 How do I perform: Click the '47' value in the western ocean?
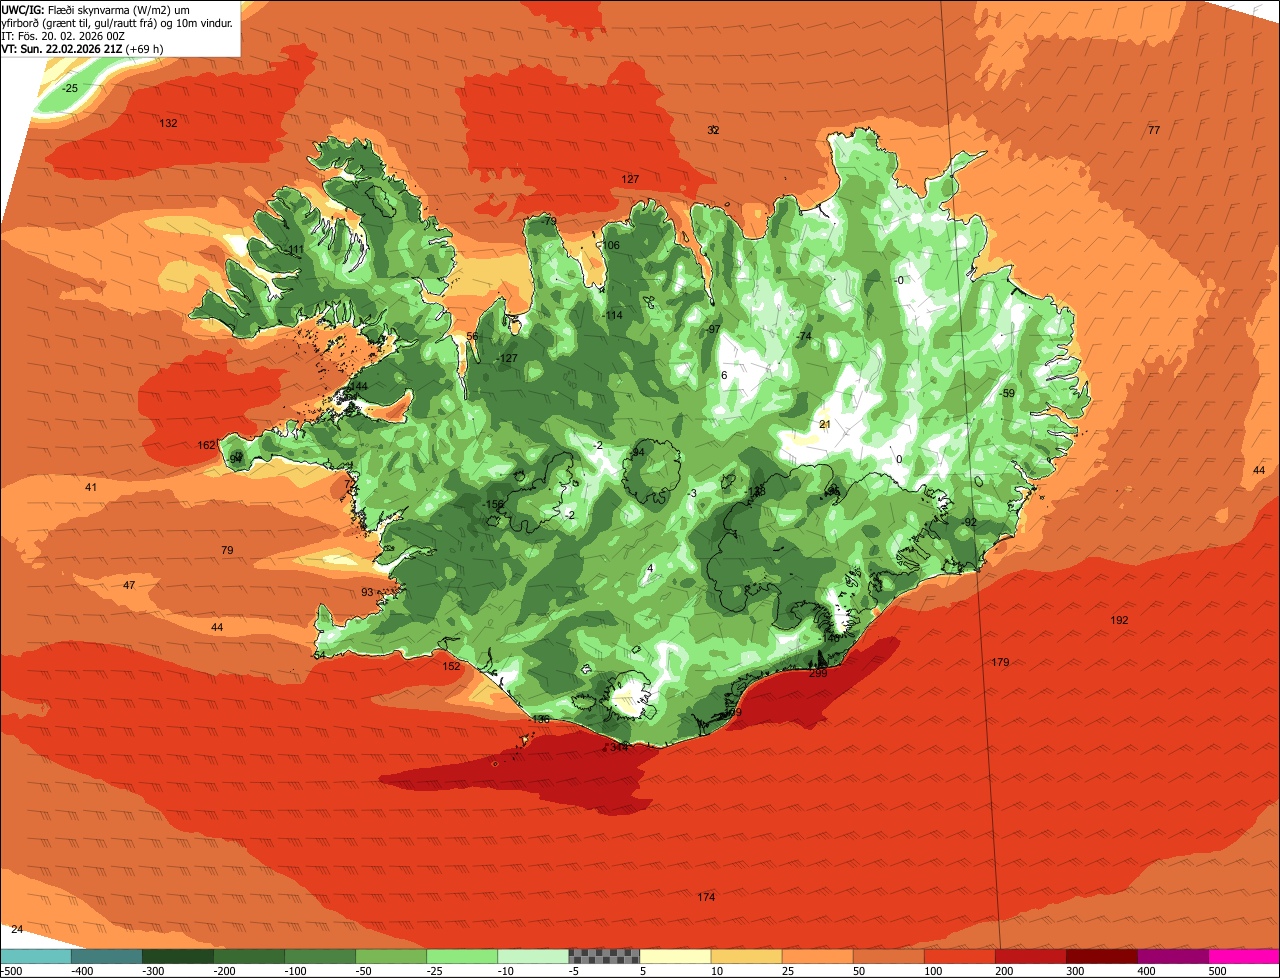click(x=129, y=585)
